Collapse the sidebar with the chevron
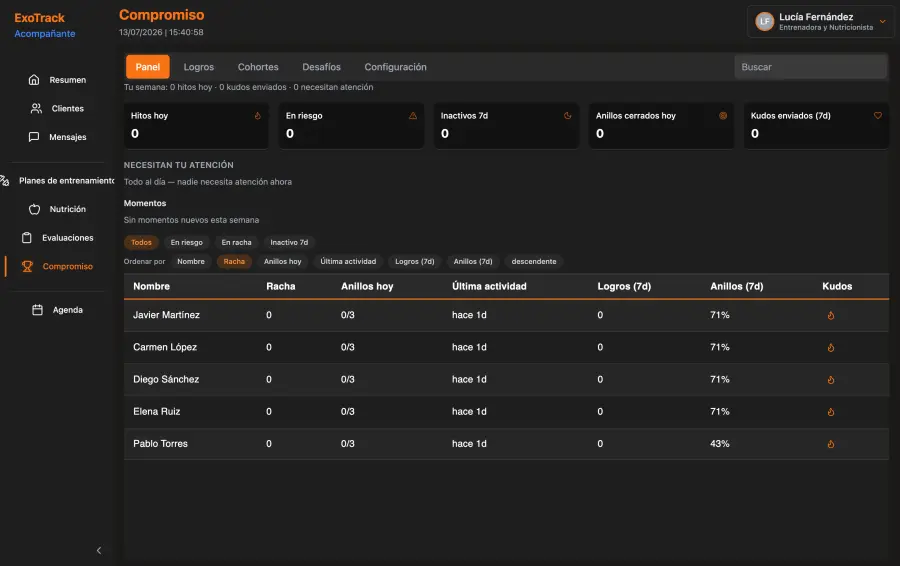 tap(99, 551)
